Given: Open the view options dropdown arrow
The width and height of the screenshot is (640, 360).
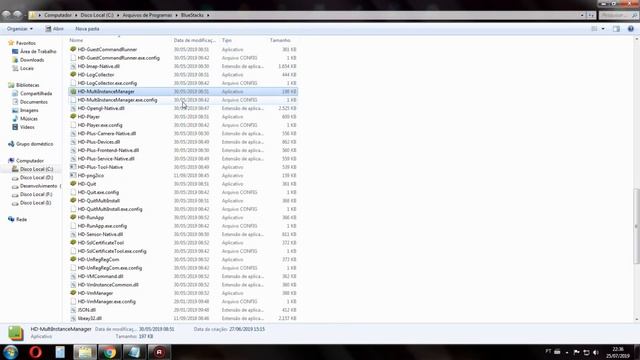Looking at the screenshot, I should tap(603, 29).
